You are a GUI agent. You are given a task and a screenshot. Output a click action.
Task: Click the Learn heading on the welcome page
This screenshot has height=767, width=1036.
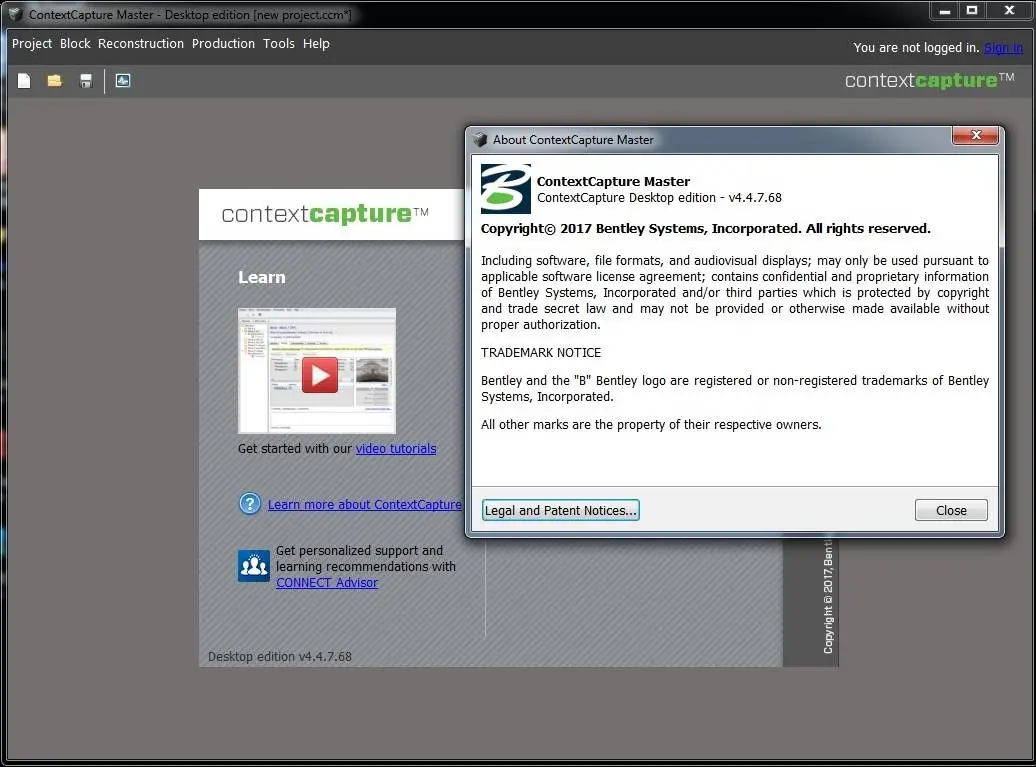262,277
